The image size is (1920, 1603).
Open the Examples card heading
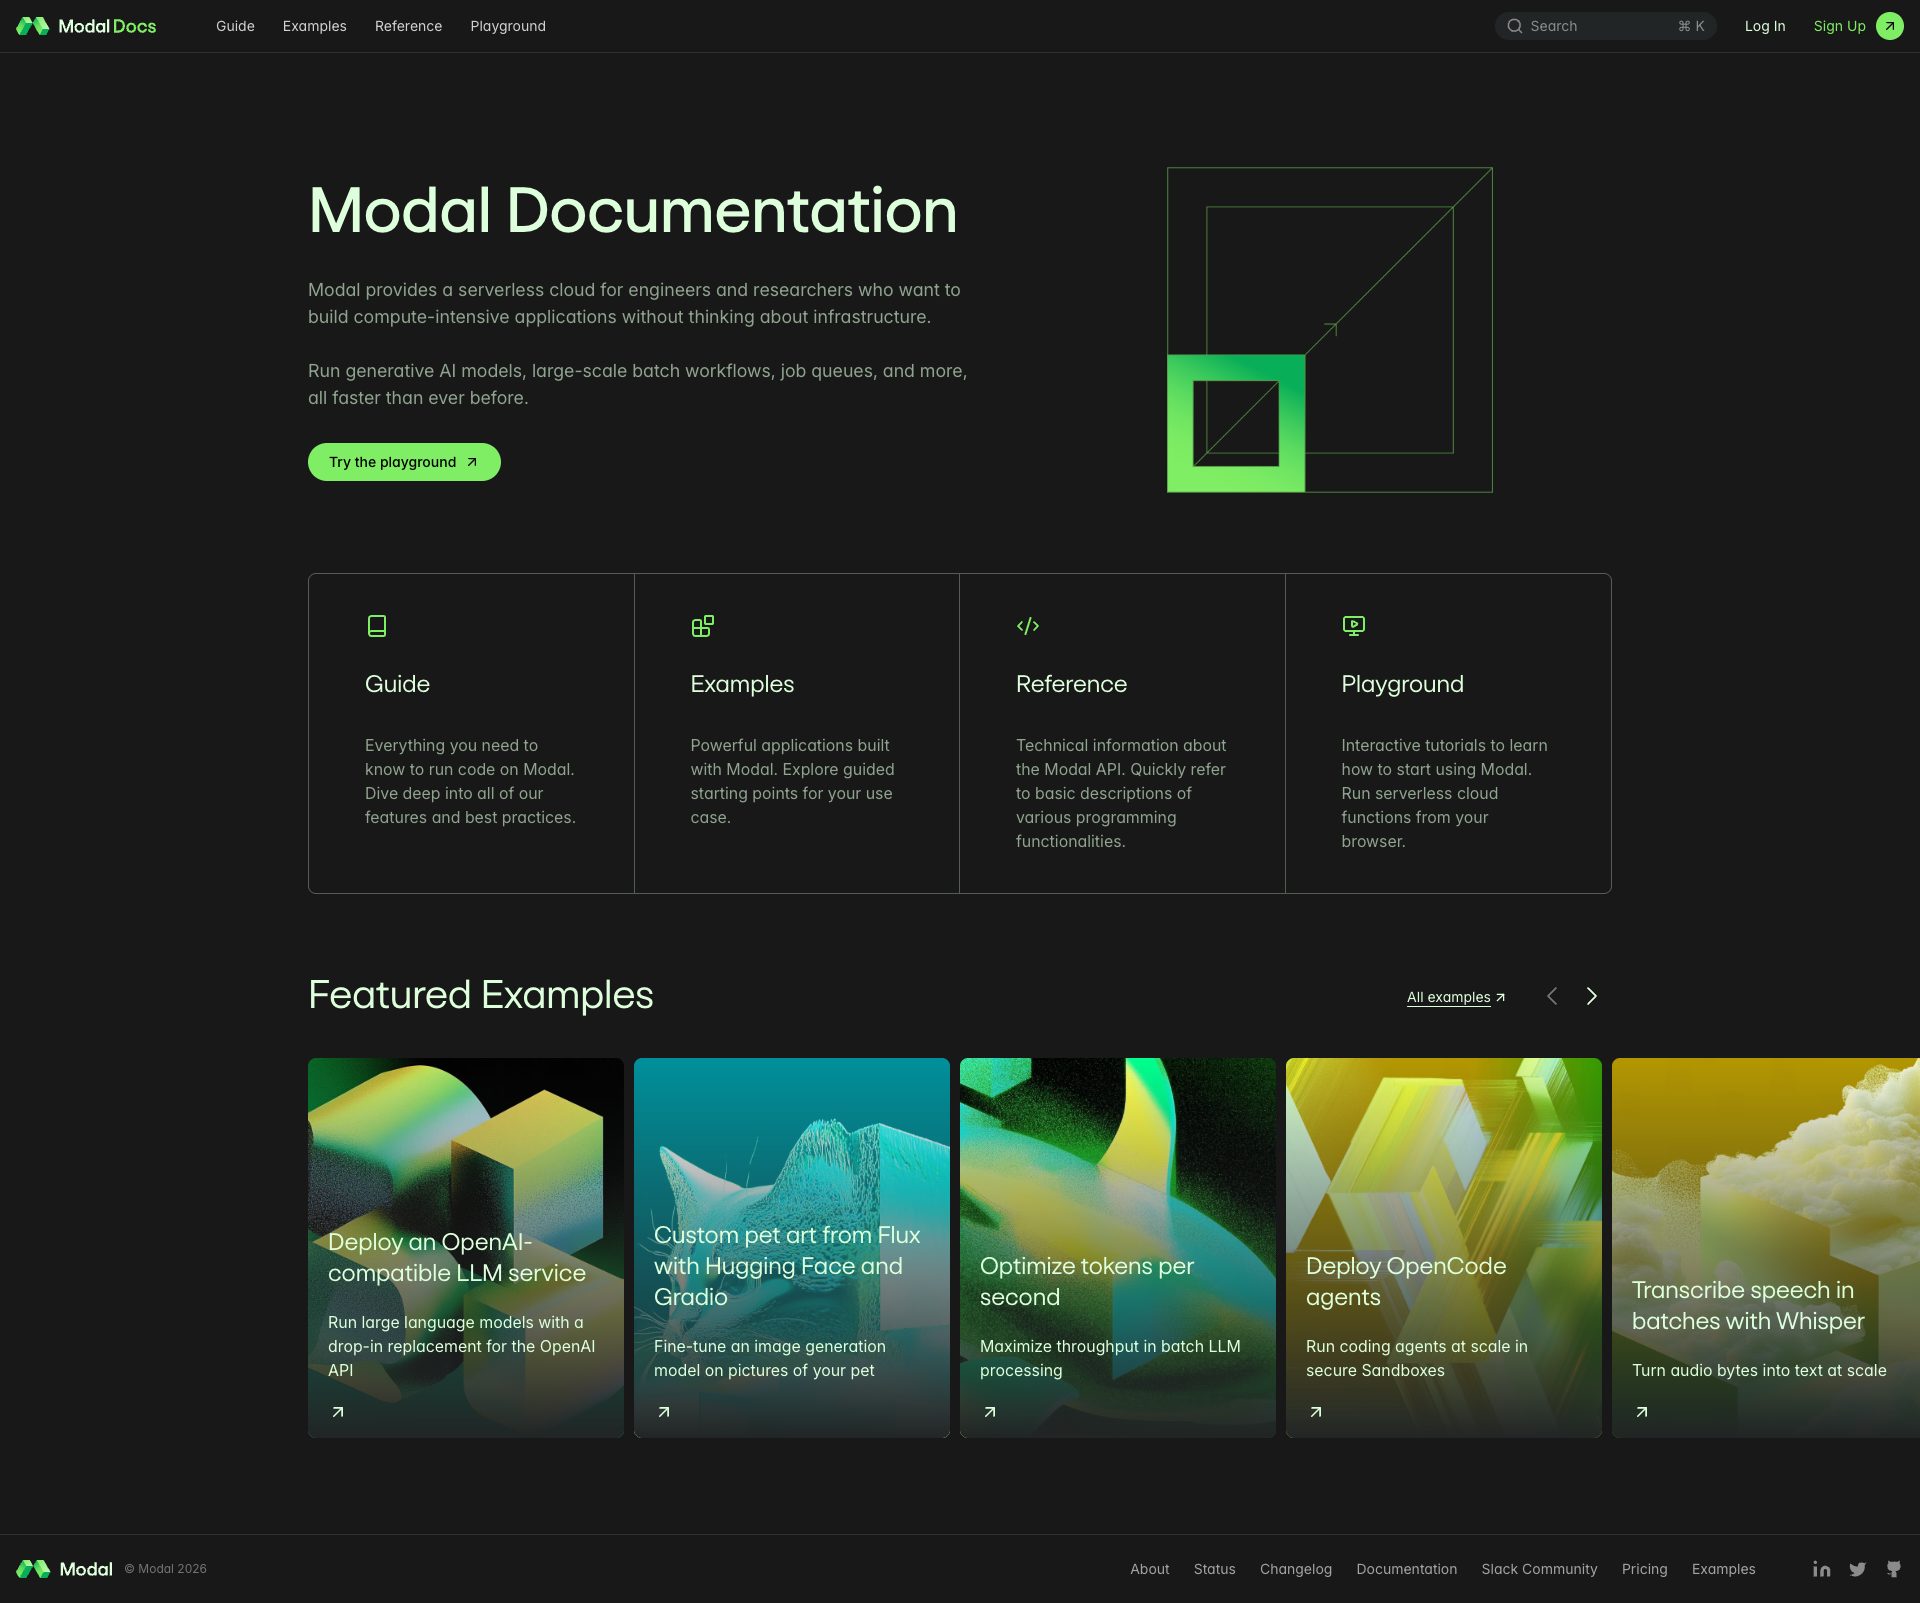742,684
